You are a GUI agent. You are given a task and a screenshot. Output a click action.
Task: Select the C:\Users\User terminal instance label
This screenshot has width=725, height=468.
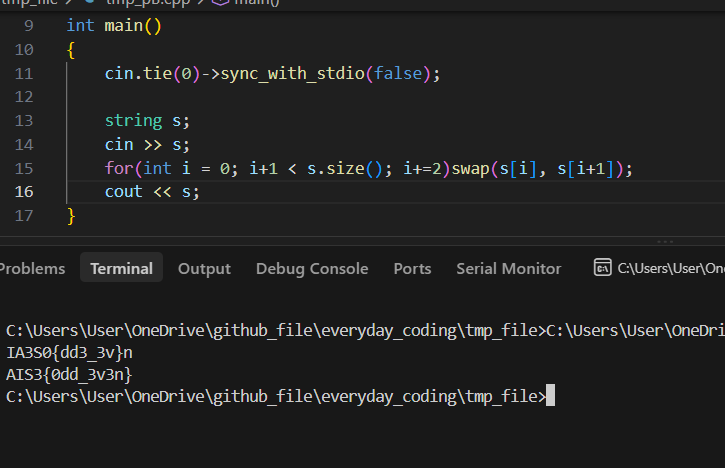point(671,268)
